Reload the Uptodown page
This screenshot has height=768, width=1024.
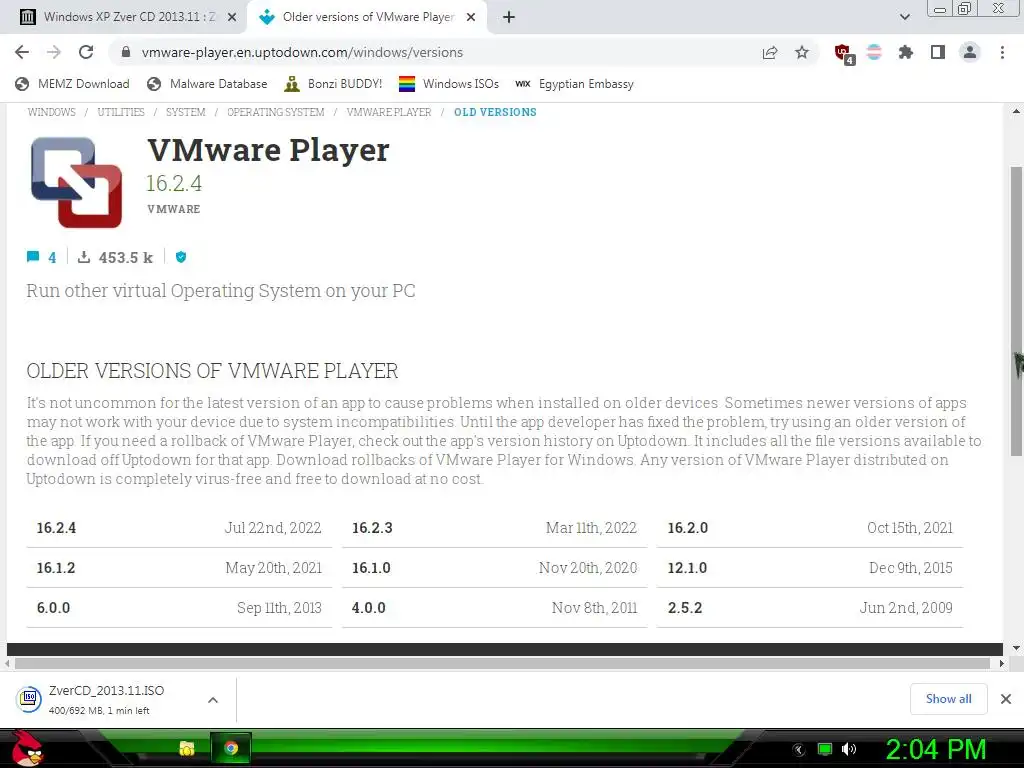86,52
